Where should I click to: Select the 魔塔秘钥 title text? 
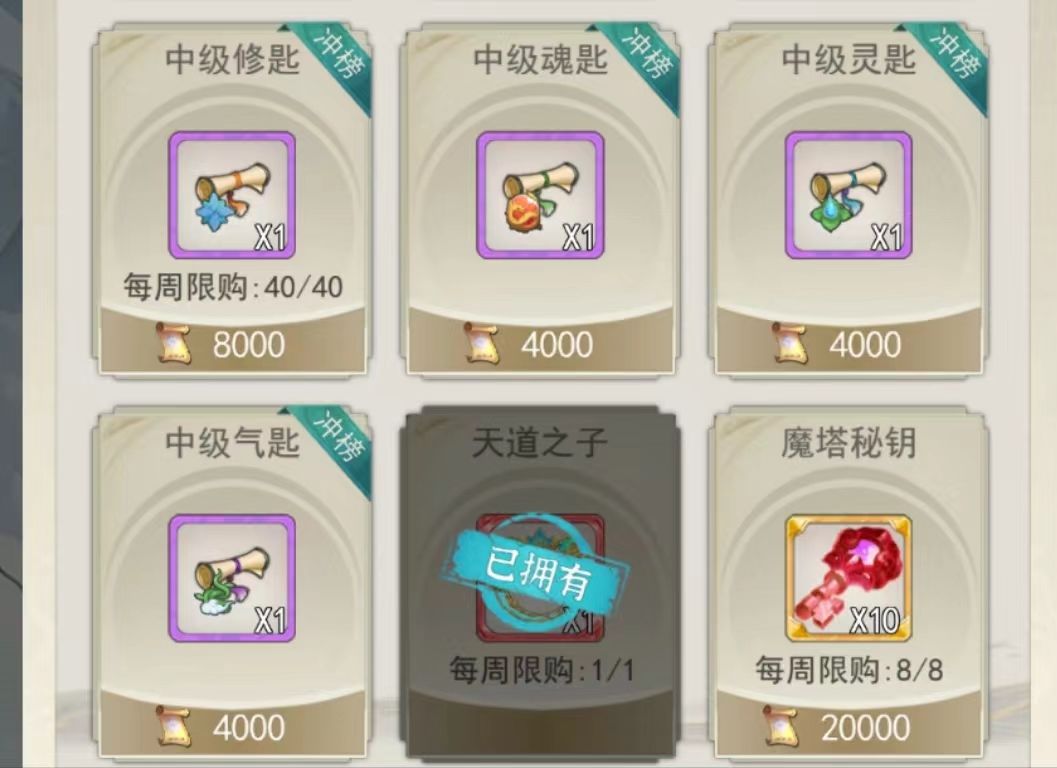coord(849,443)
